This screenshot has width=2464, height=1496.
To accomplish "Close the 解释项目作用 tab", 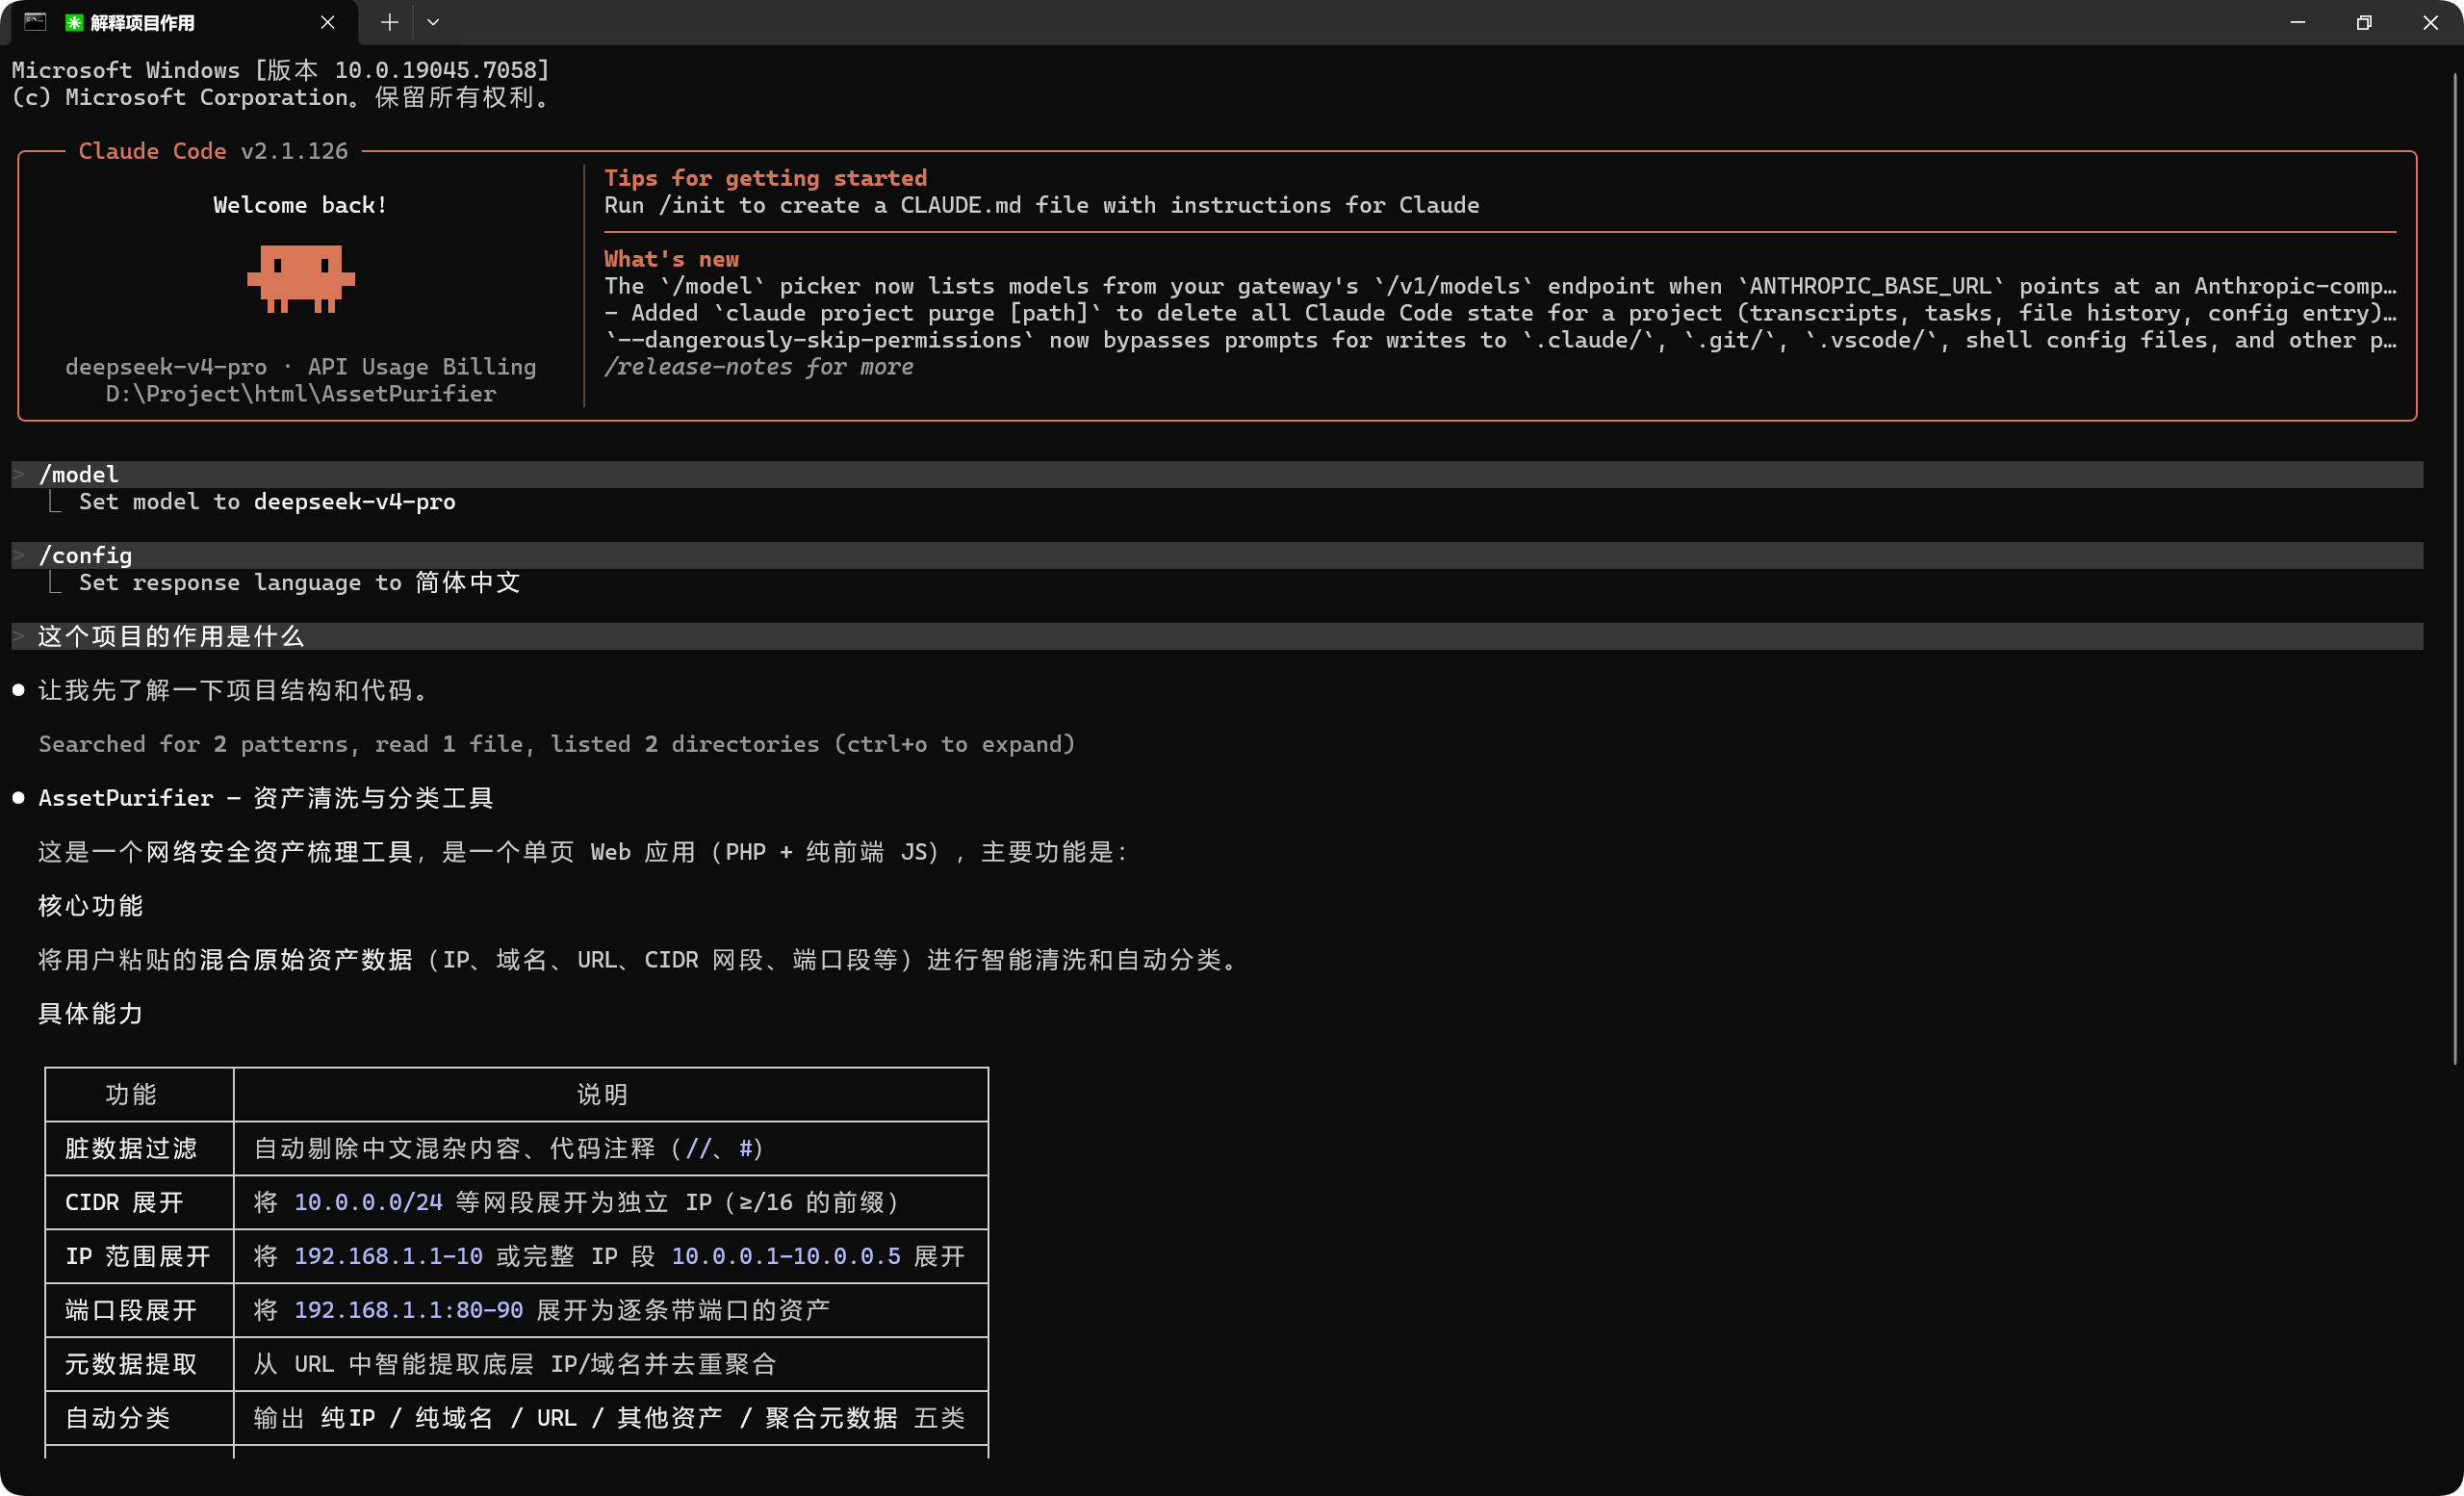I will 327,23.
